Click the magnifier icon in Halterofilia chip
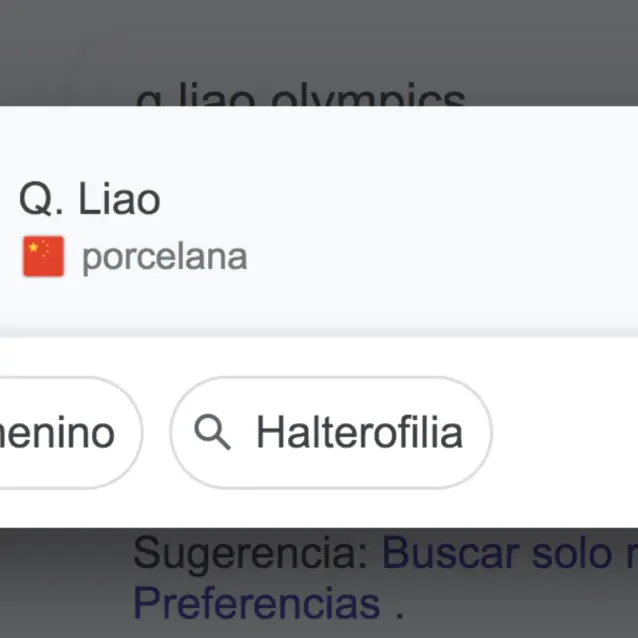 [212, 433]
